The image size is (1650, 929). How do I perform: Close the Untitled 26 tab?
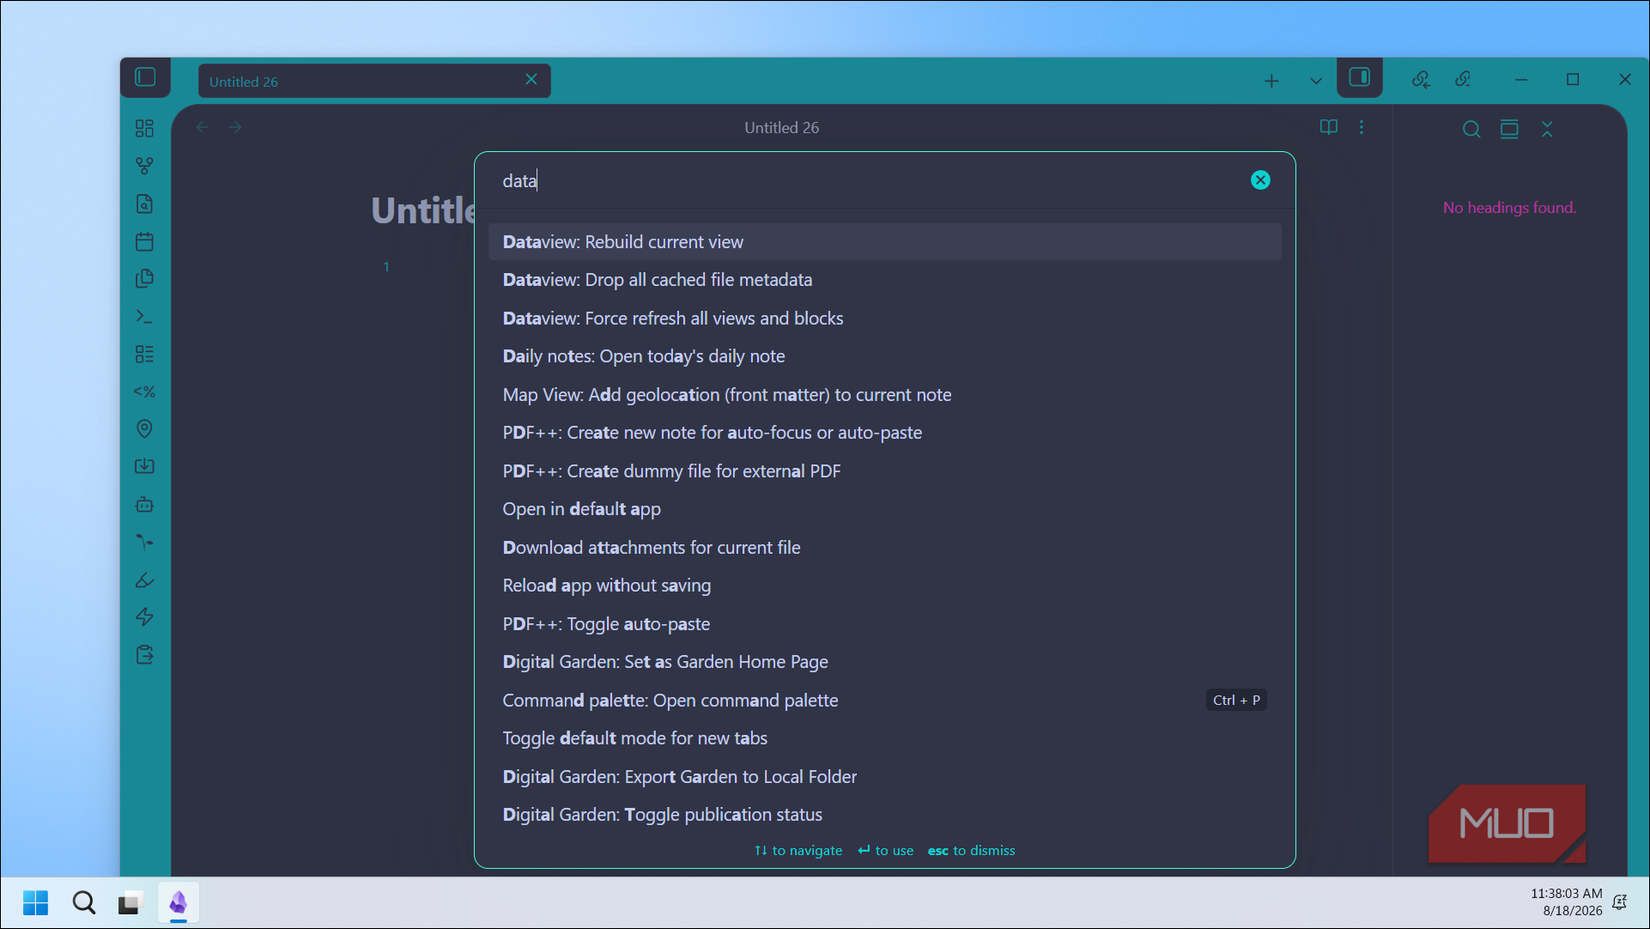(x=531, y=80)
